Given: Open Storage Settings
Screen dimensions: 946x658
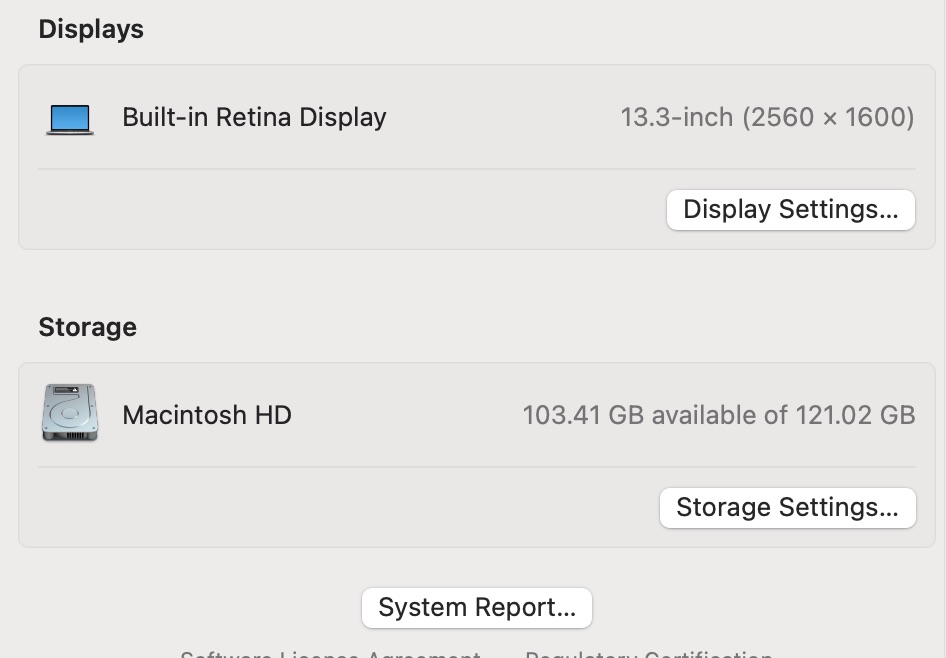Looking at the screenshot, I should (x=787, y=507).
